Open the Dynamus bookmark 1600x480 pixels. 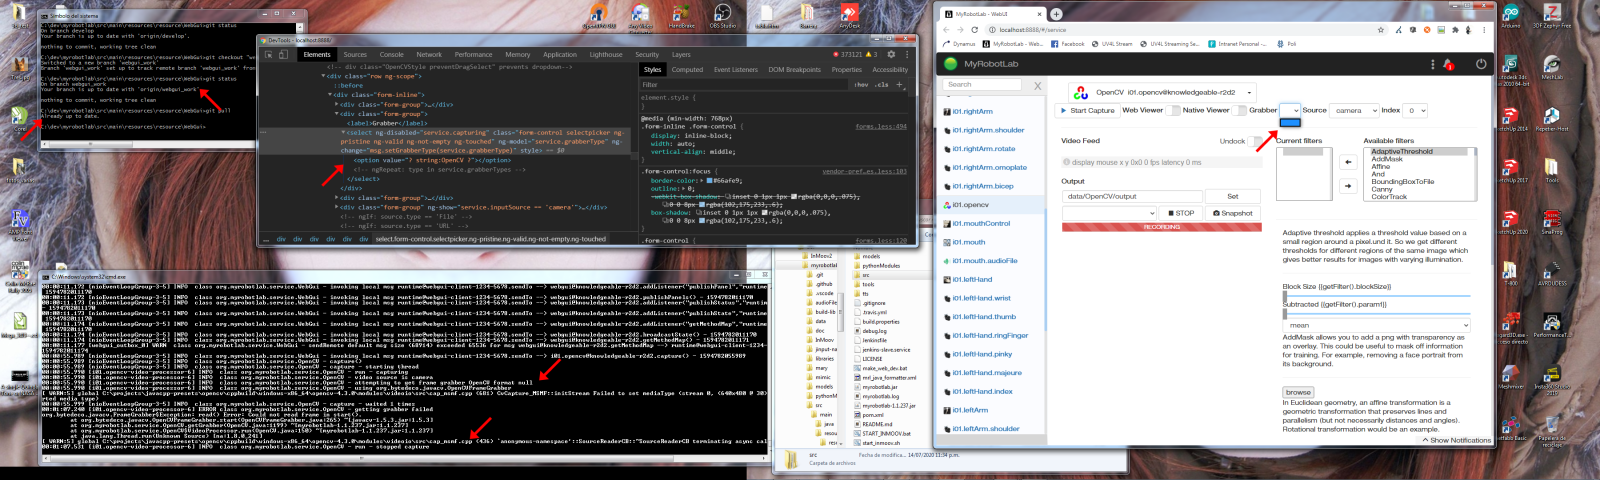click(x=959, y=44)
